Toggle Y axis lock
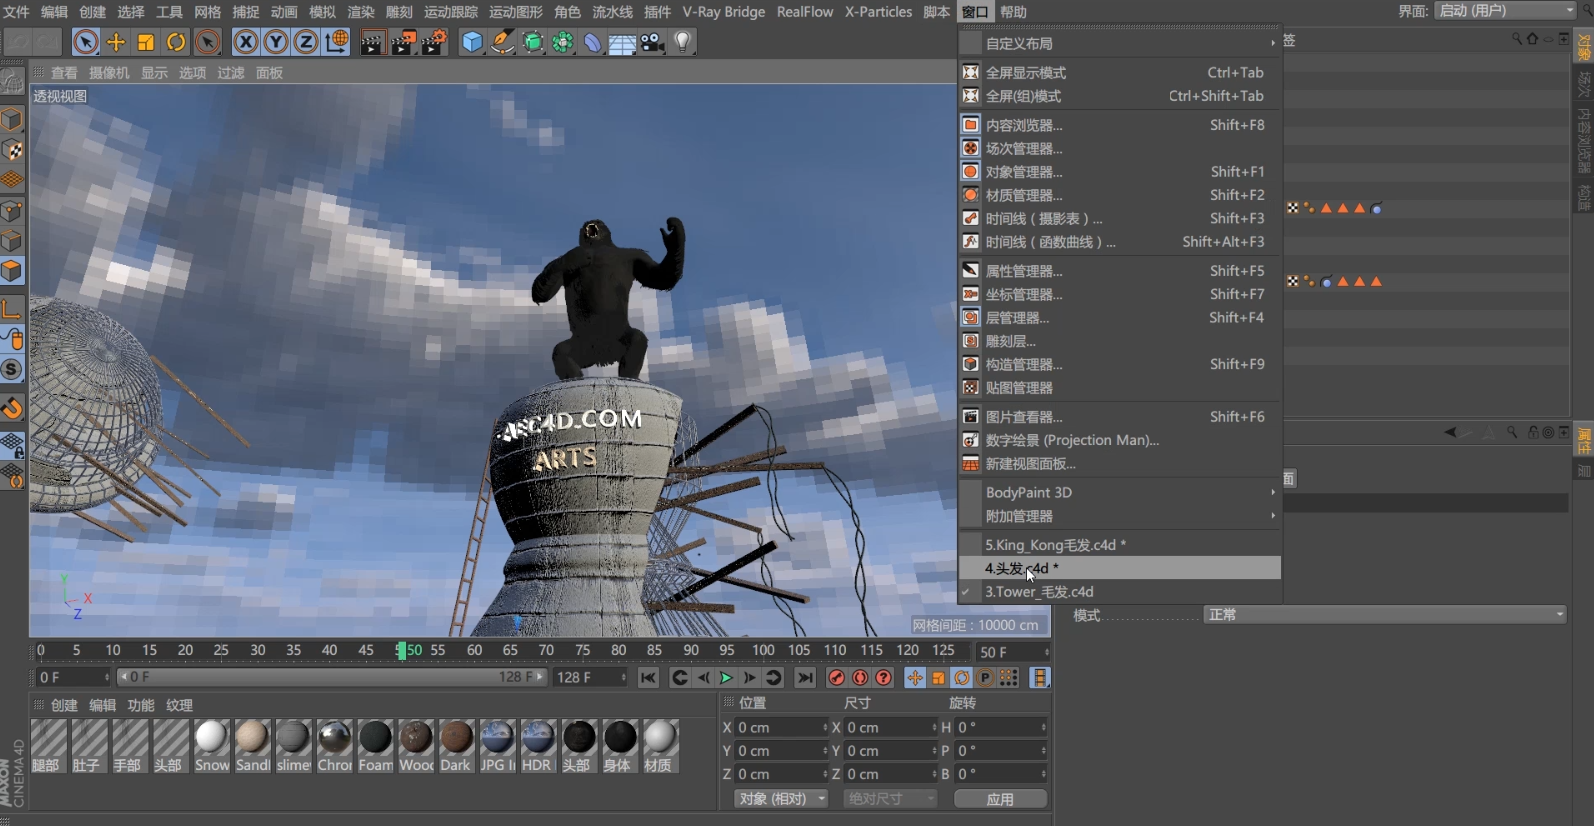This screenshot has height=826, width=1594. [x=276, y=42]
